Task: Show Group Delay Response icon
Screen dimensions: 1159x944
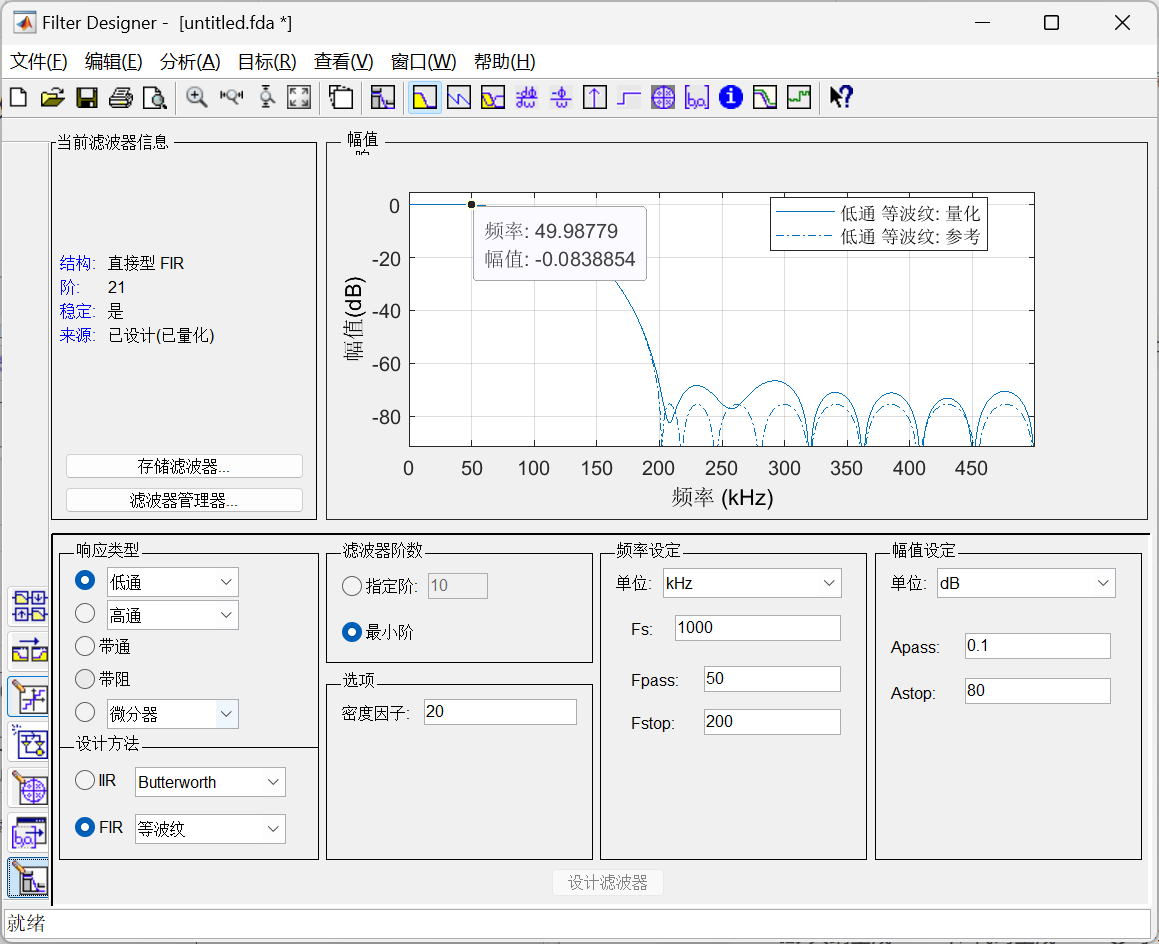Action: click(x=526, y=97)
